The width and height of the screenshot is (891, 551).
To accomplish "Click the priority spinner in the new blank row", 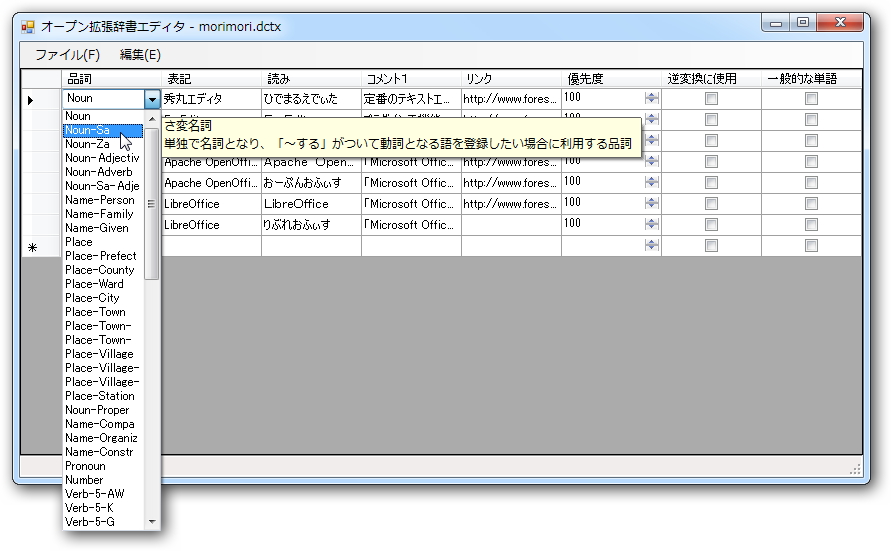I will pos(652,245).
